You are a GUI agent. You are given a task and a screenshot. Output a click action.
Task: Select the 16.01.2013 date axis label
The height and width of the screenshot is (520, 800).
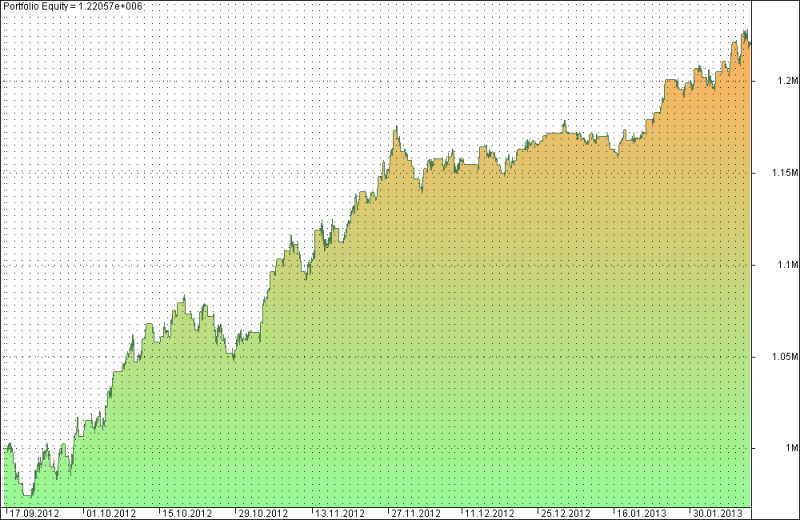[641, 513]
